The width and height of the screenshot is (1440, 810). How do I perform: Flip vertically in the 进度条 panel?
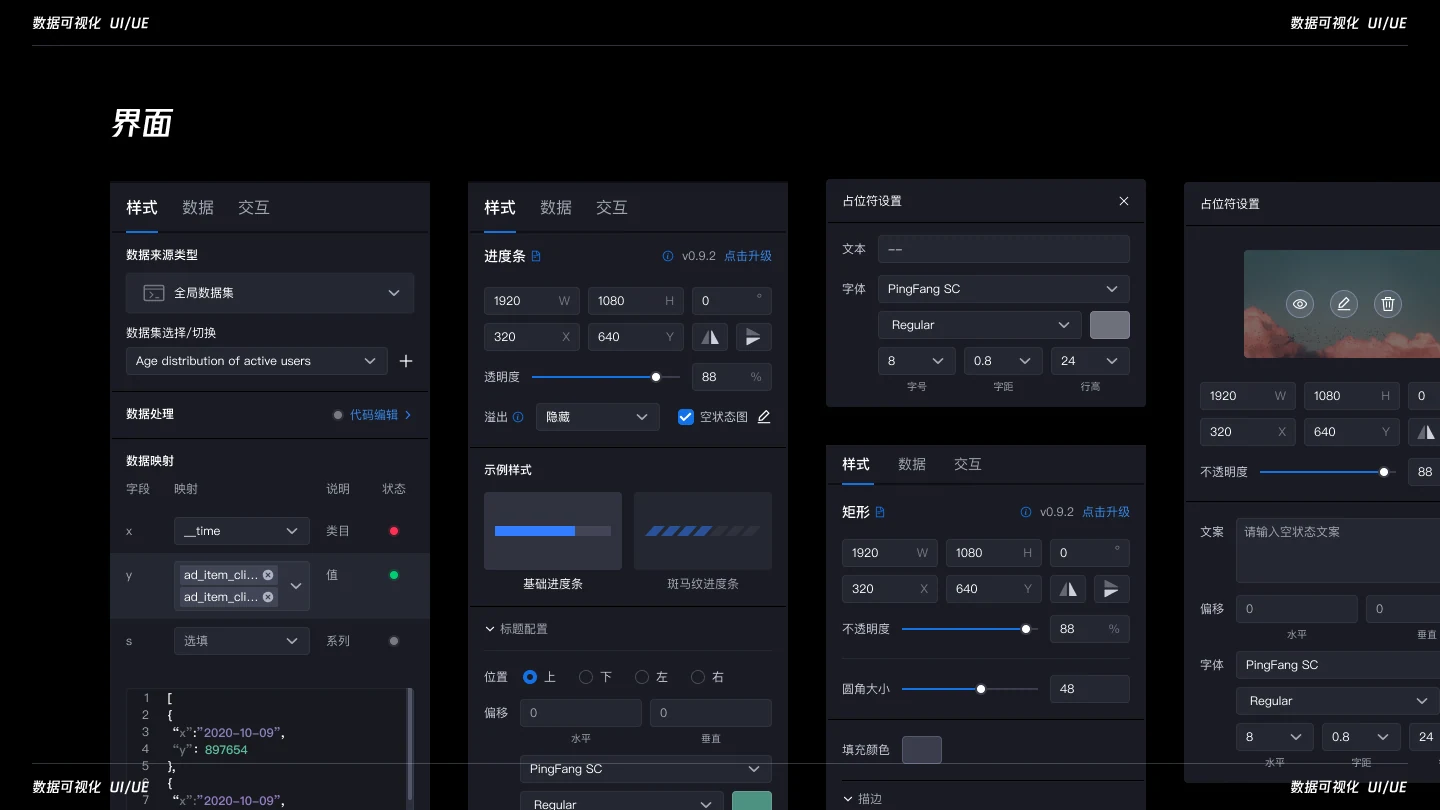754,337
